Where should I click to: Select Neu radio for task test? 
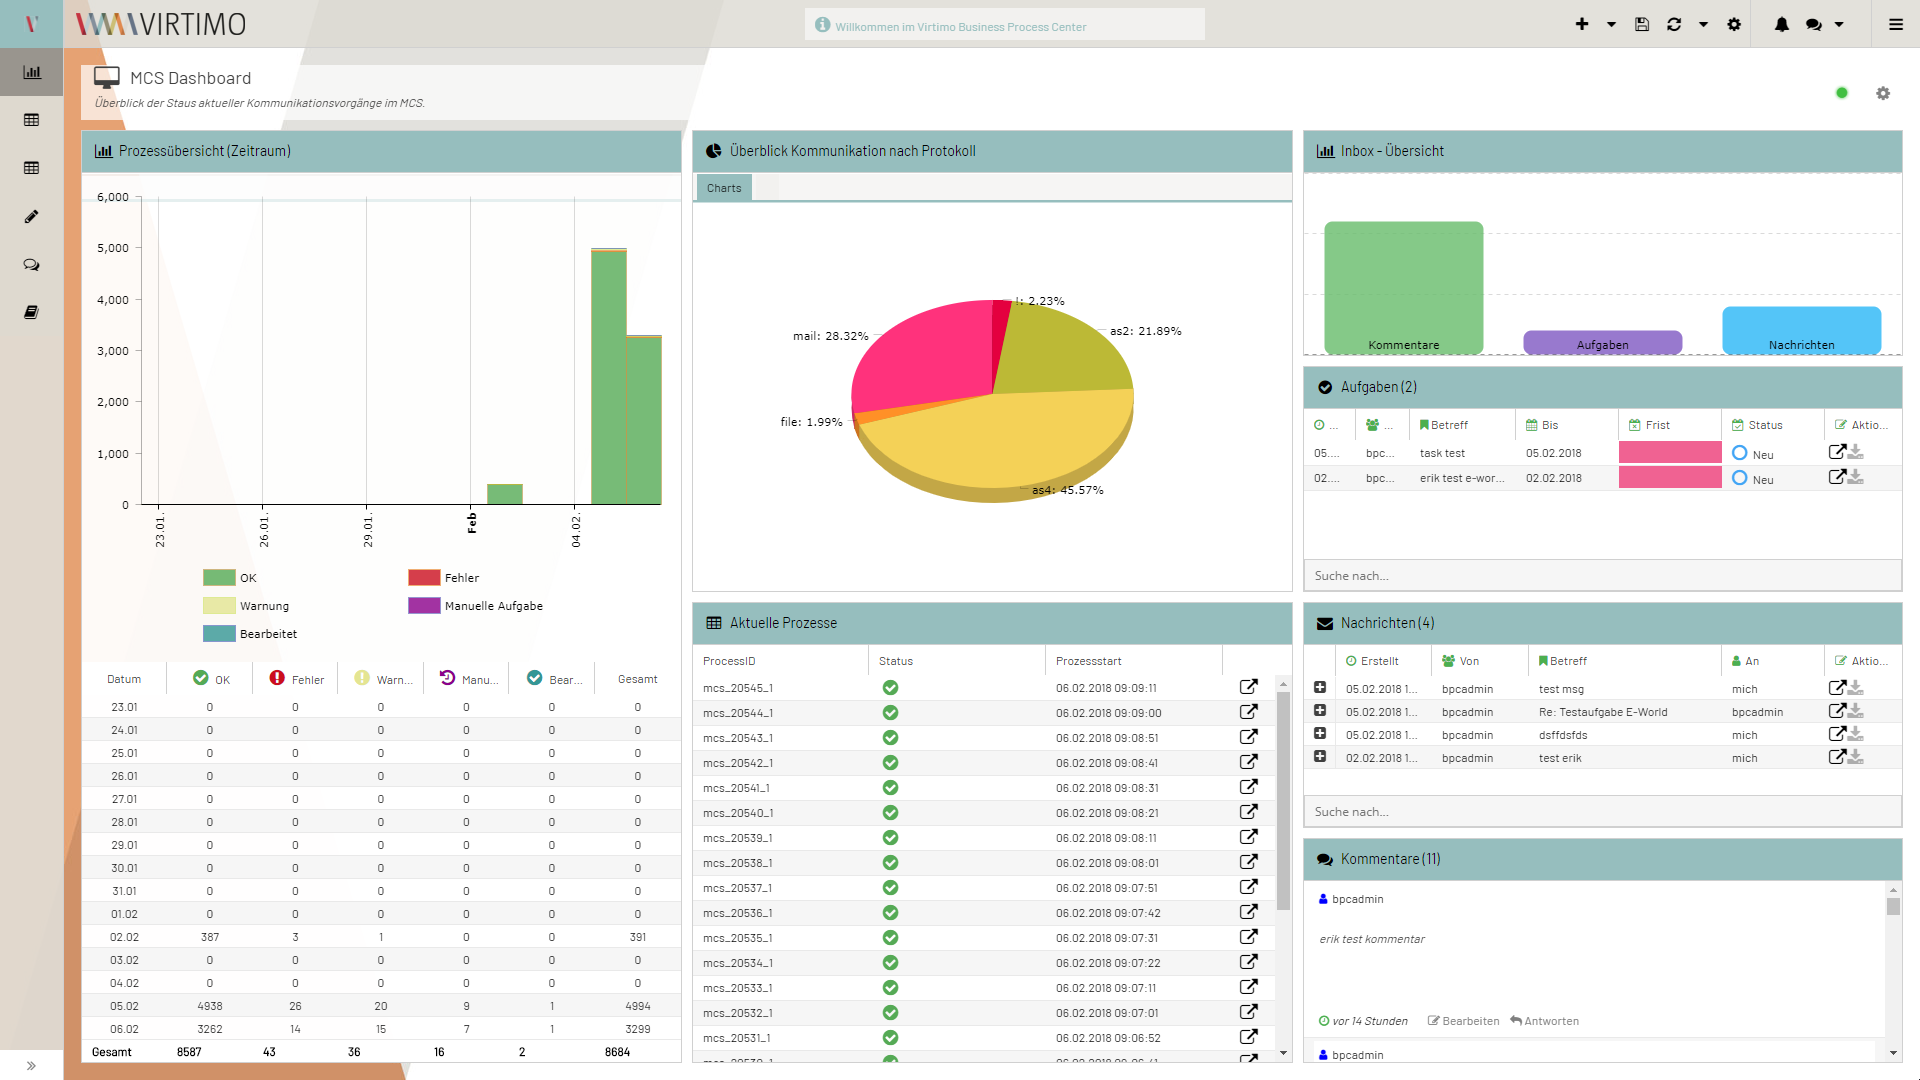pos(1740,453)
